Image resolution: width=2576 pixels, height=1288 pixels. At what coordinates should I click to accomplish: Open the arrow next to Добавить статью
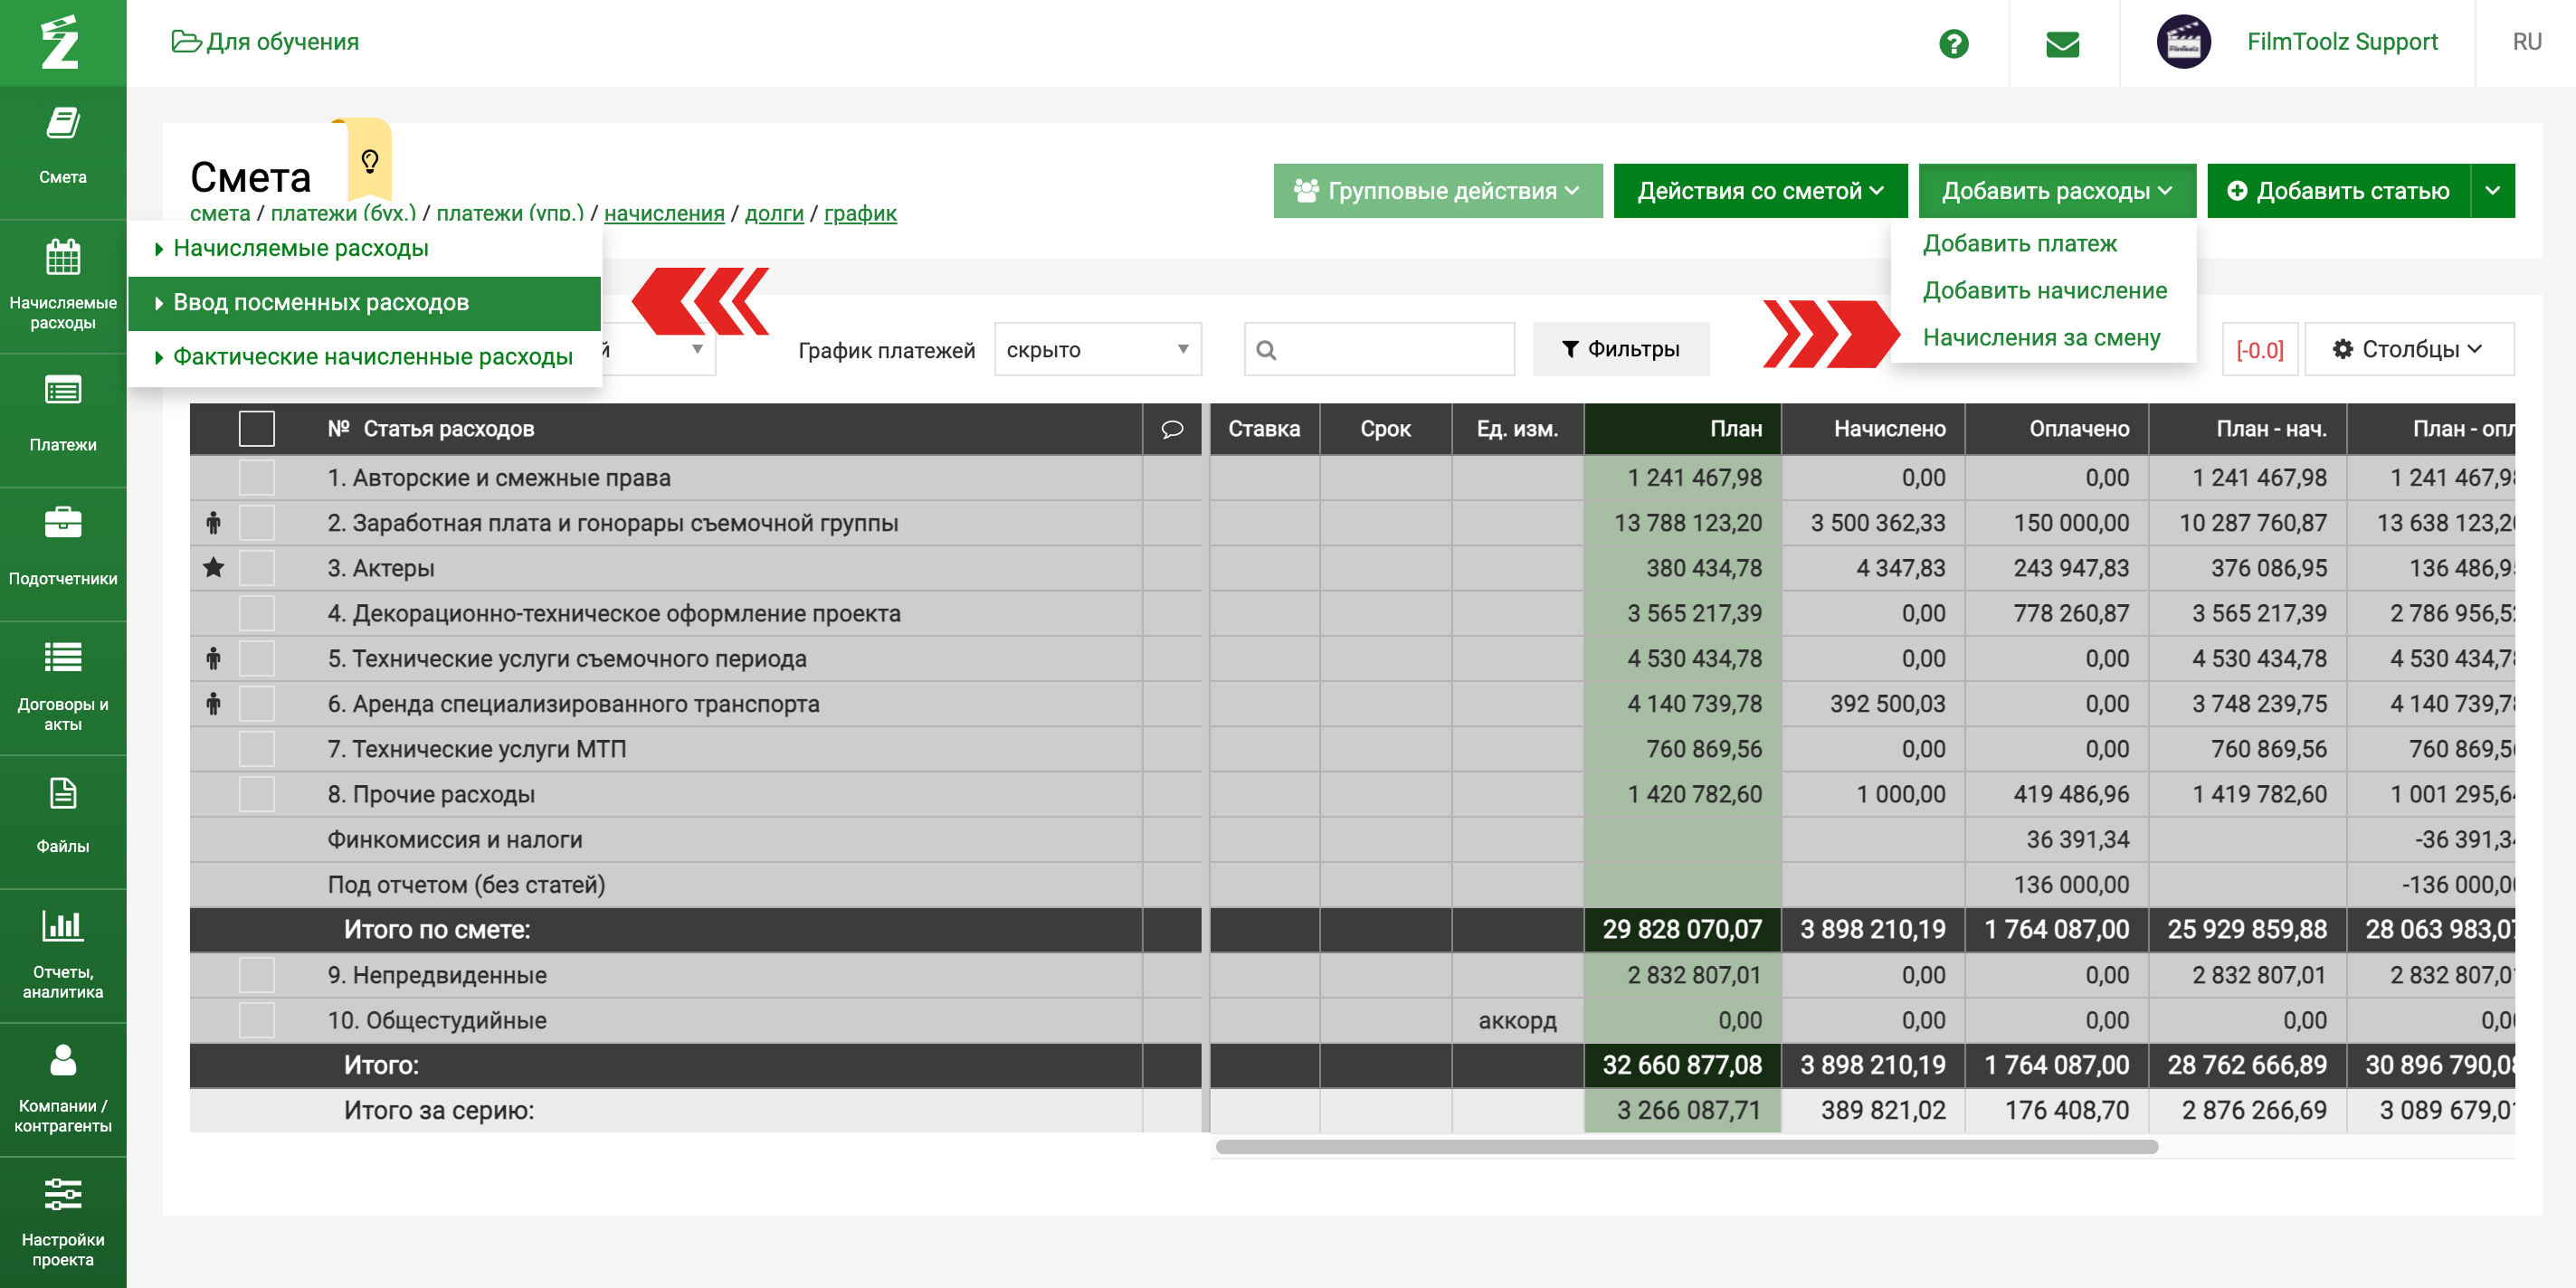coord(2492,190)
